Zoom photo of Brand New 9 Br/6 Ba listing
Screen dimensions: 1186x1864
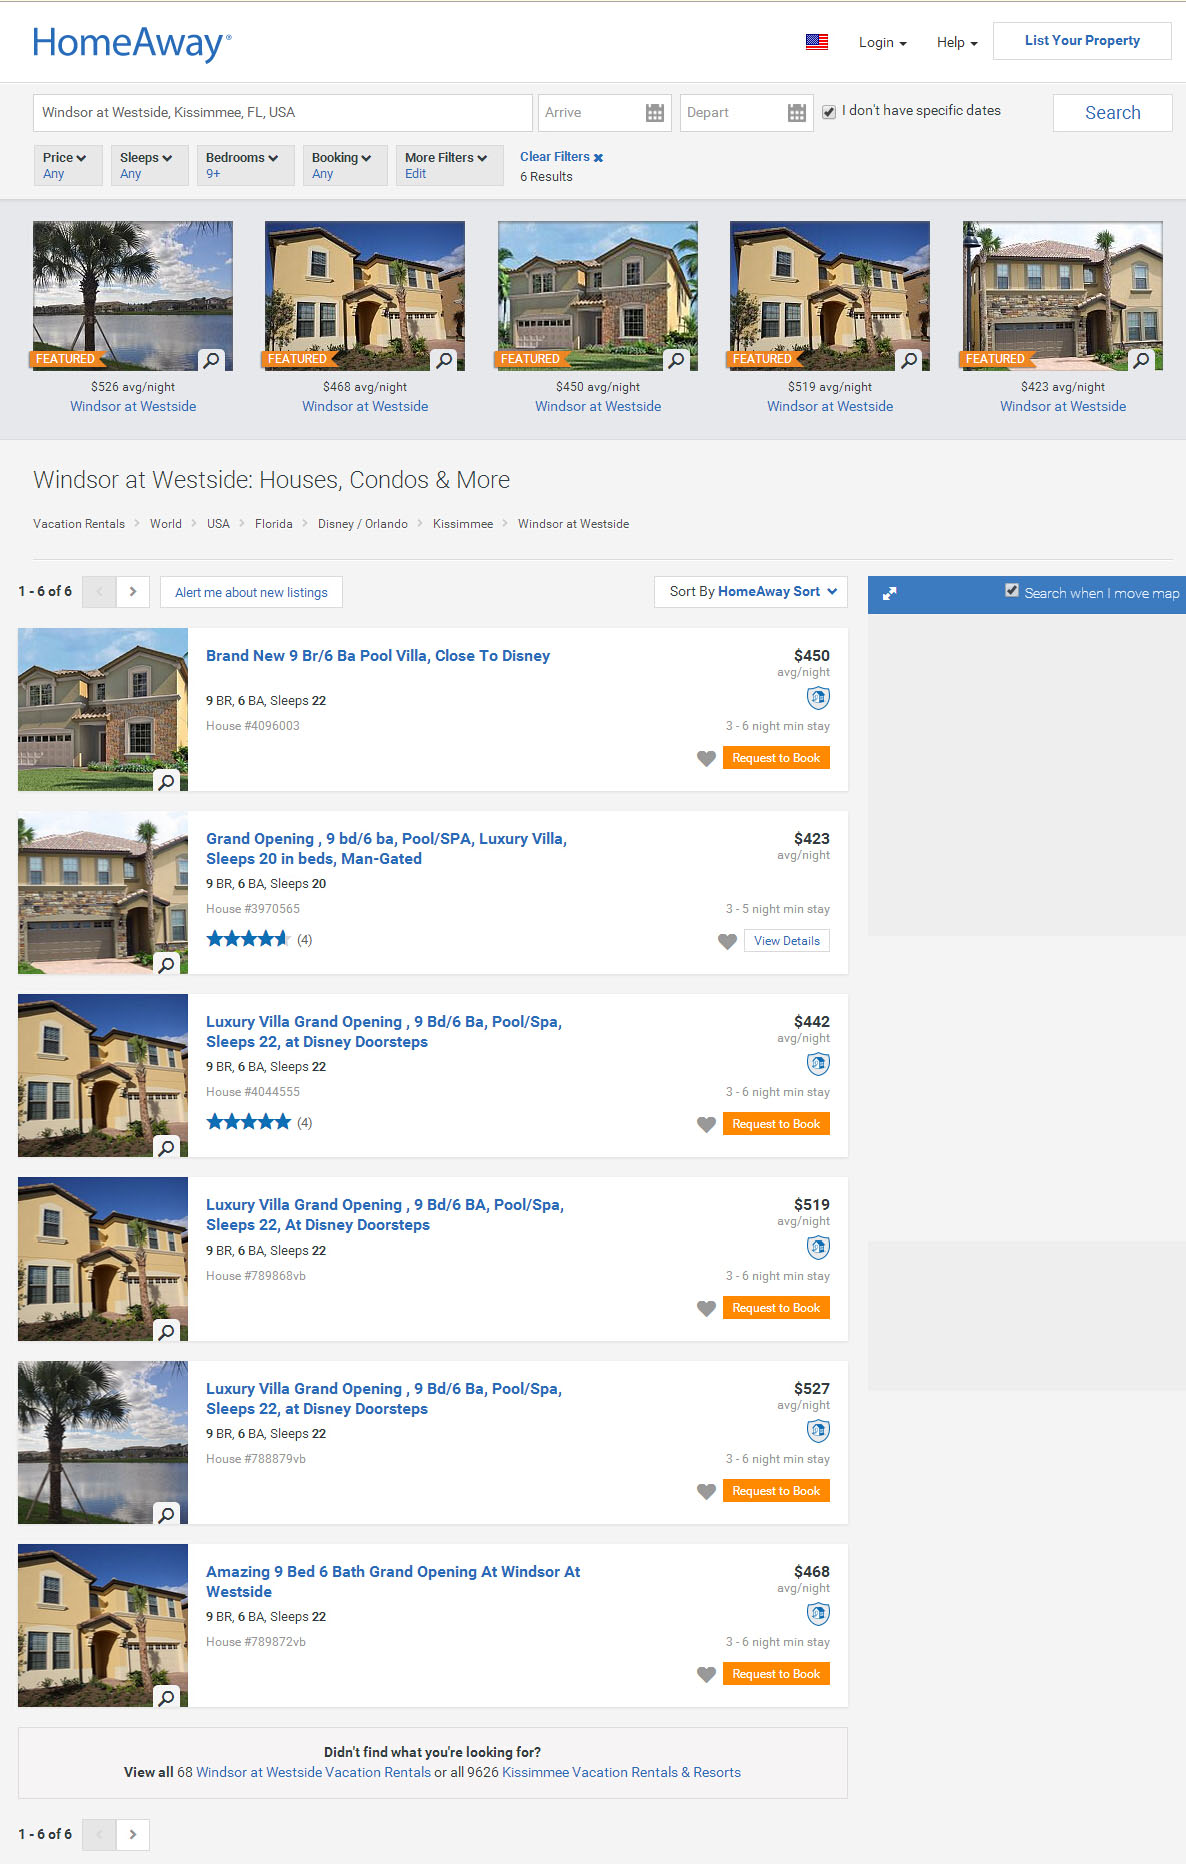[x=167, y=782]
